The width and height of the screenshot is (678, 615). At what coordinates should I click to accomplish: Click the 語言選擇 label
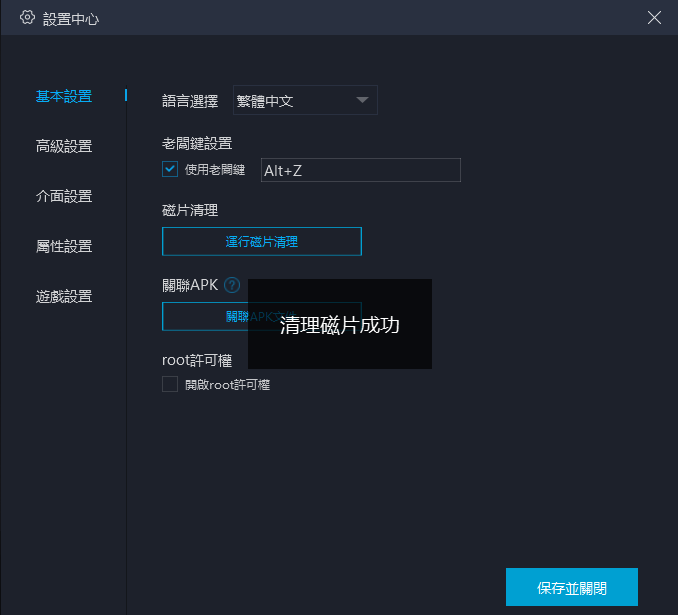pos(190,101)
